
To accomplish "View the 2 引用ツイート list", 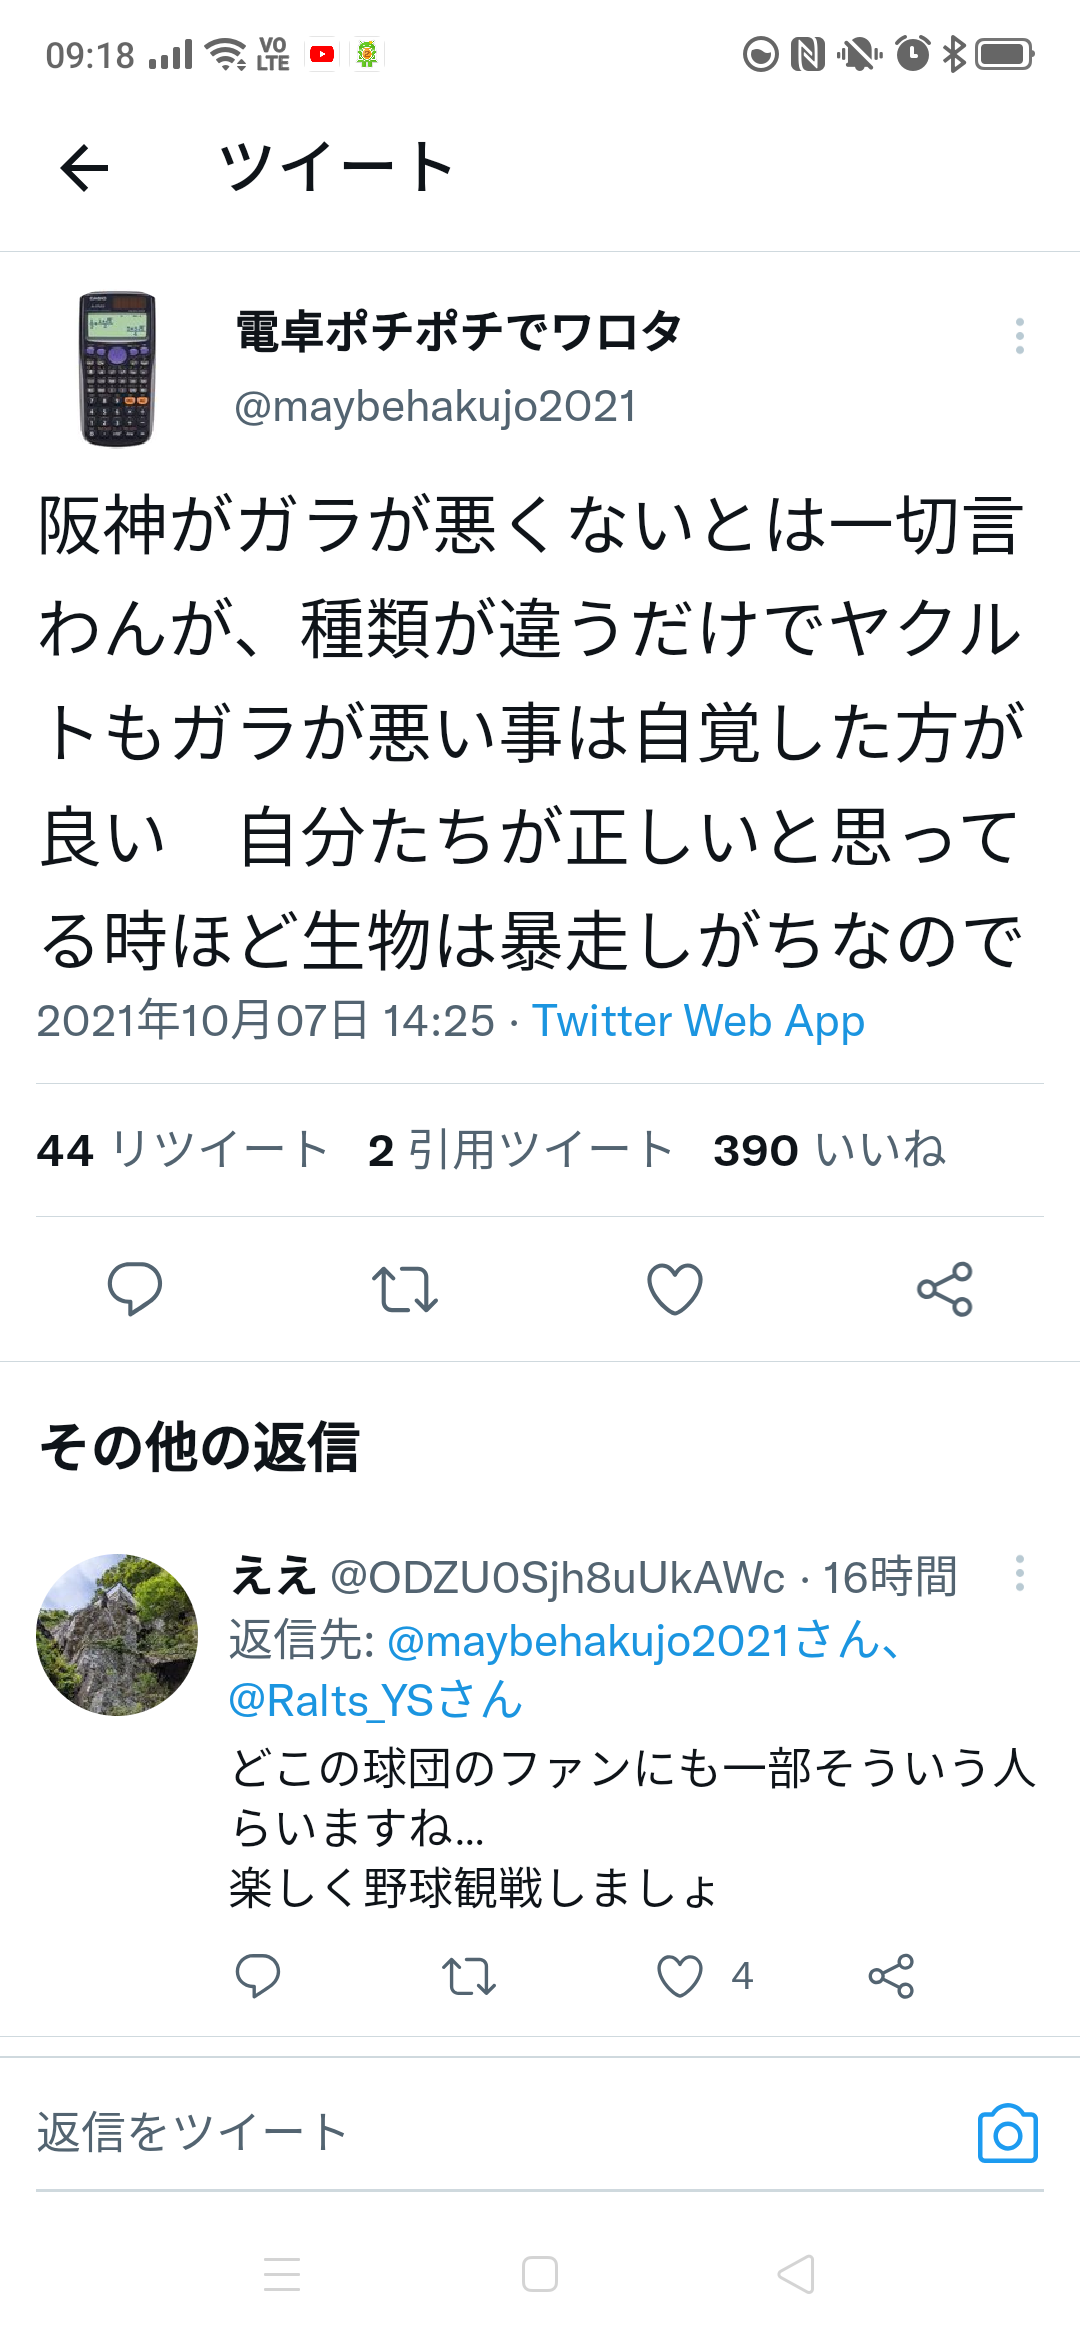I will [x=520, y=1150].
